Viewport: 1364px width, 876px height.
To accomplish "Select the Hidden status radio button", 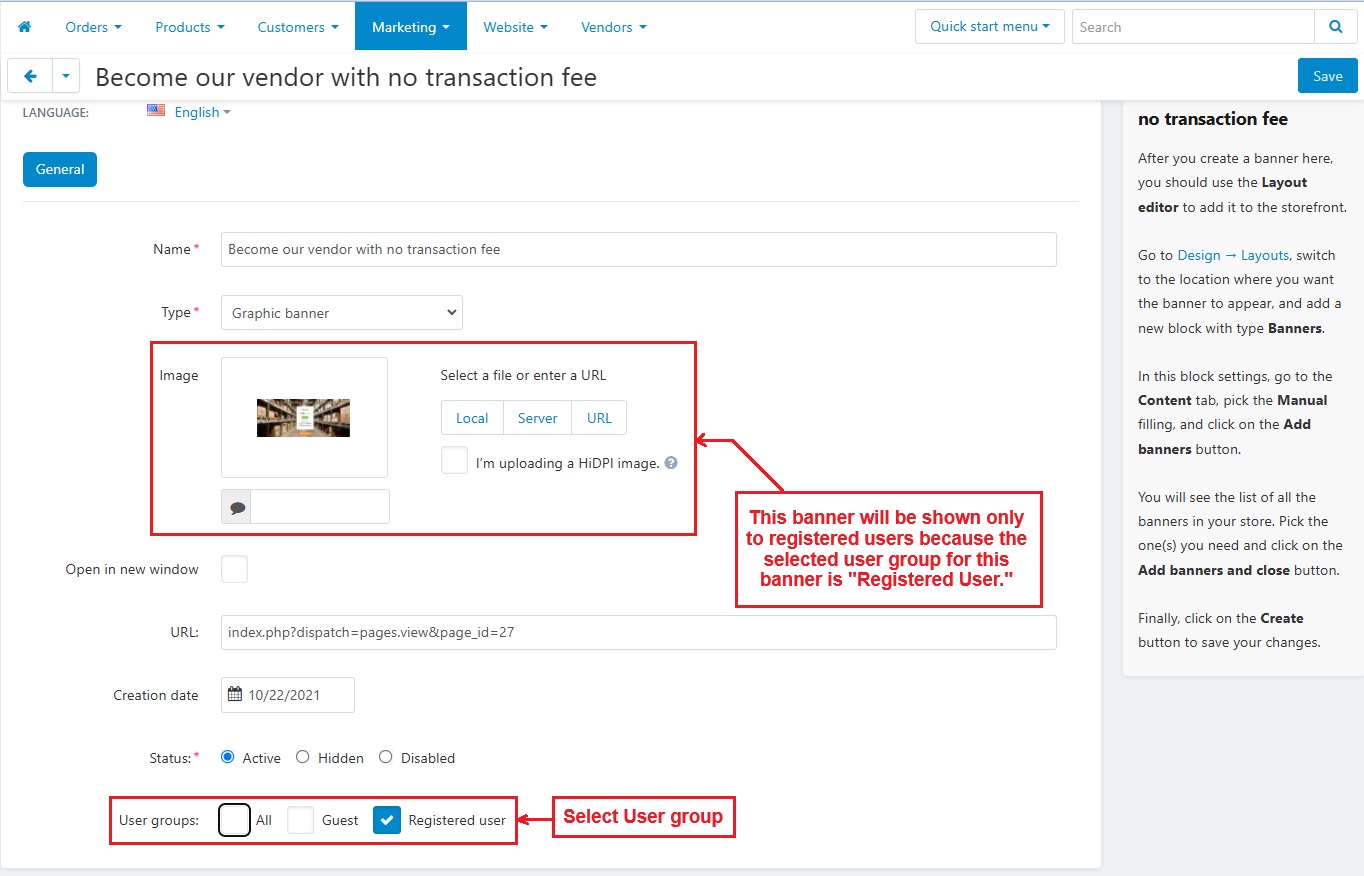I will (303, 757).
